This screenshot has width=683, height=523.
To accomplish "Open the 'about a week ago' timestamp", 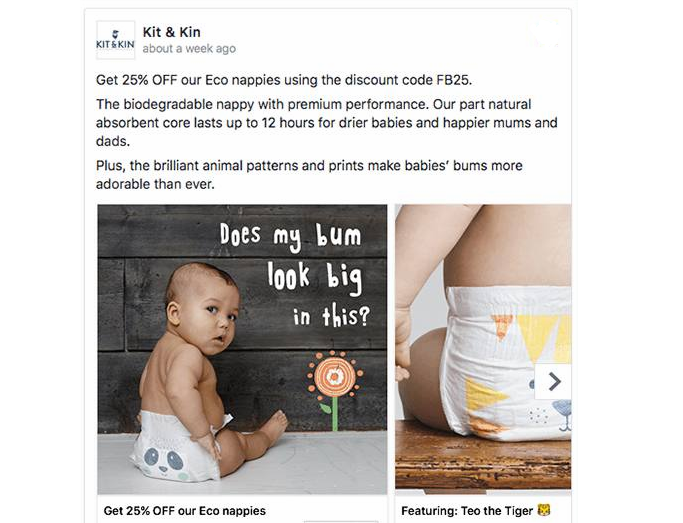I will 189,48.
